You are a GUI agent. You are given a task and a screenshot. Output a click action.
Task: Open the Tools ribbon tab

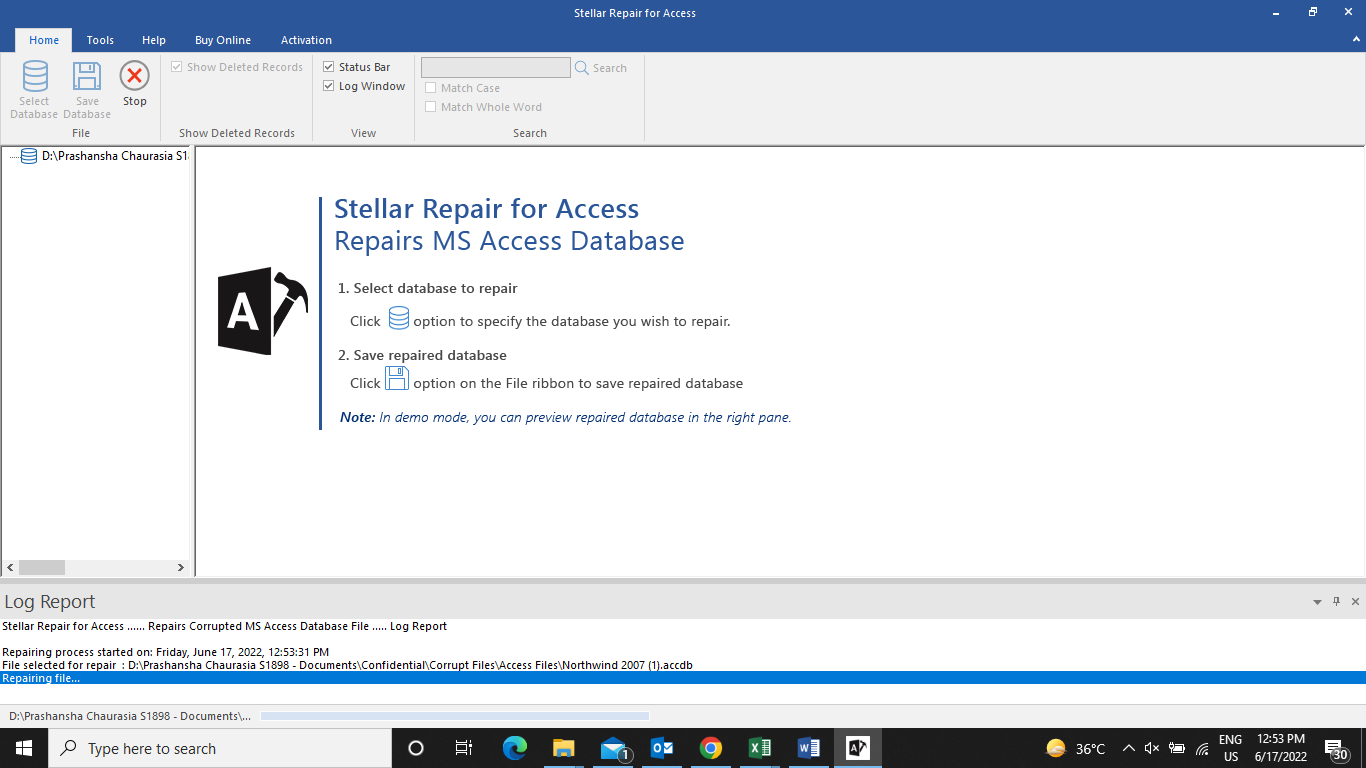100,40
